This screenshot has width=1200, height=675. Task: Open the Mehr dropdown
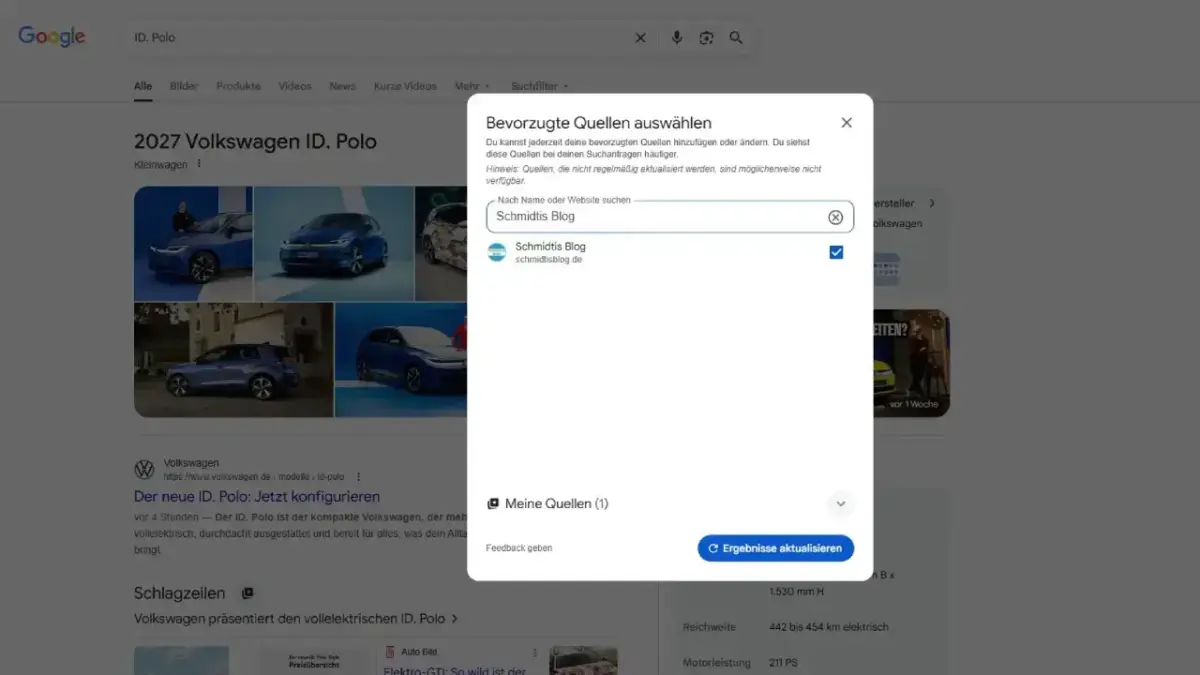(472, 86)
